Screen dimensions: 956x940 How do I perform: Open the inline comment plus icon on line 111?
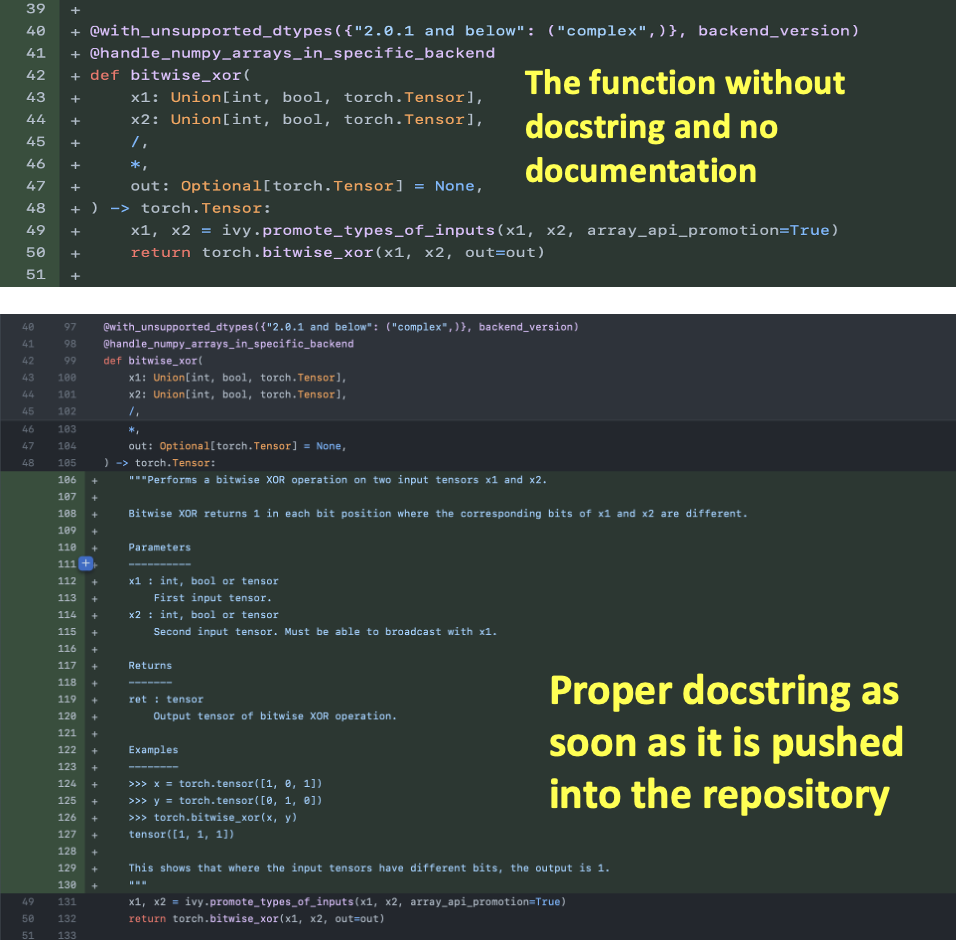click(x=85, y=563)
